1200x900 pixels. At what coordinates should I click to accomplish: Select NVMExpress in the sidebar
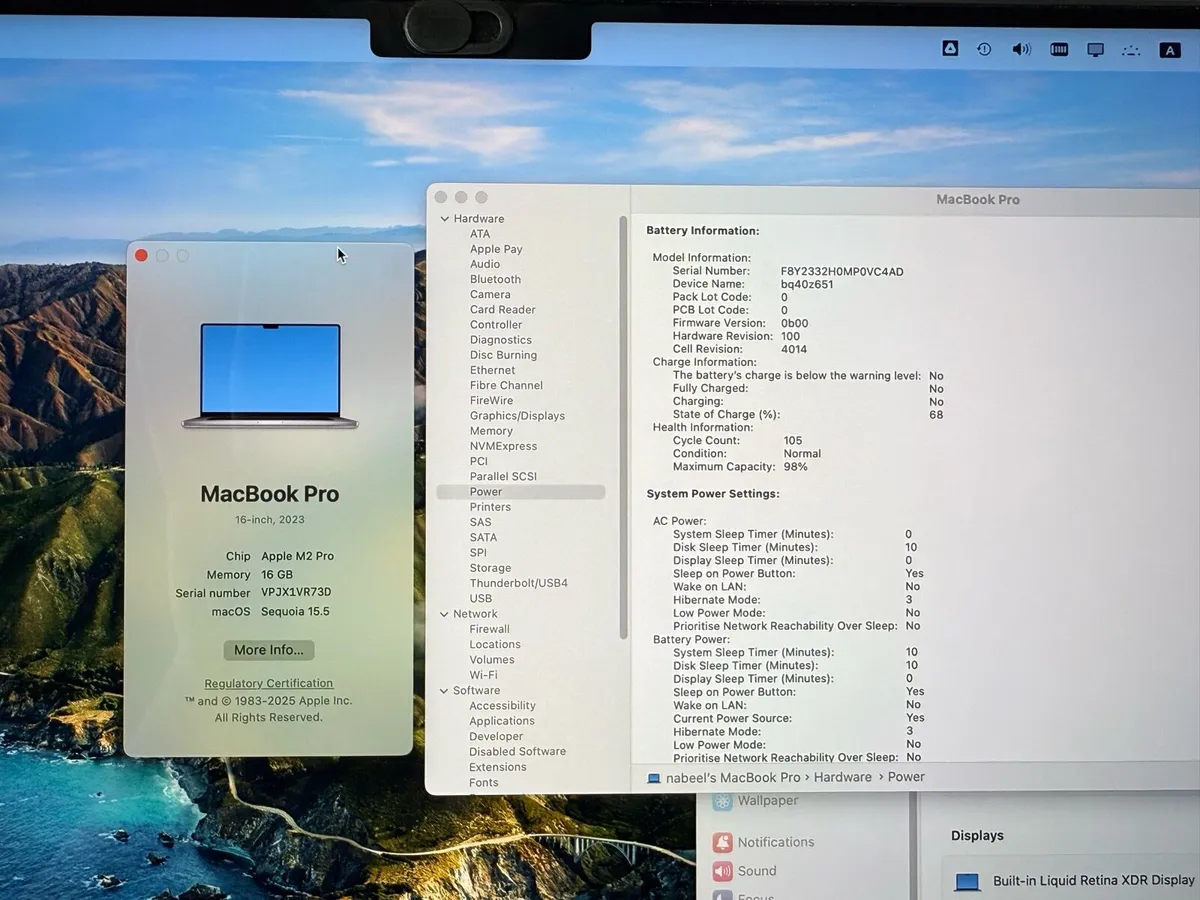coord(503,446)
